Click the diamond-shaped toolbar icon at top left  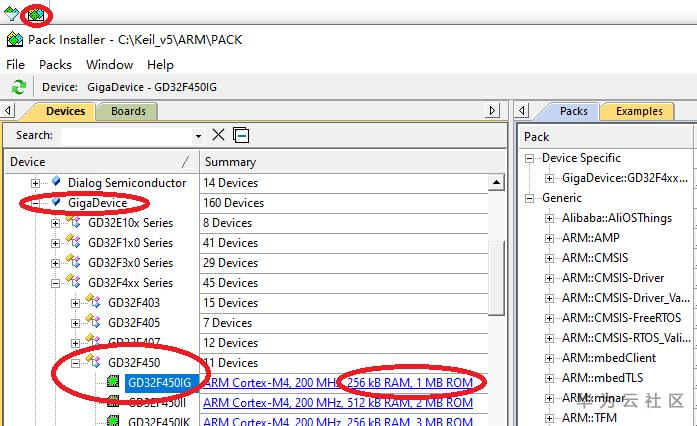12,14
